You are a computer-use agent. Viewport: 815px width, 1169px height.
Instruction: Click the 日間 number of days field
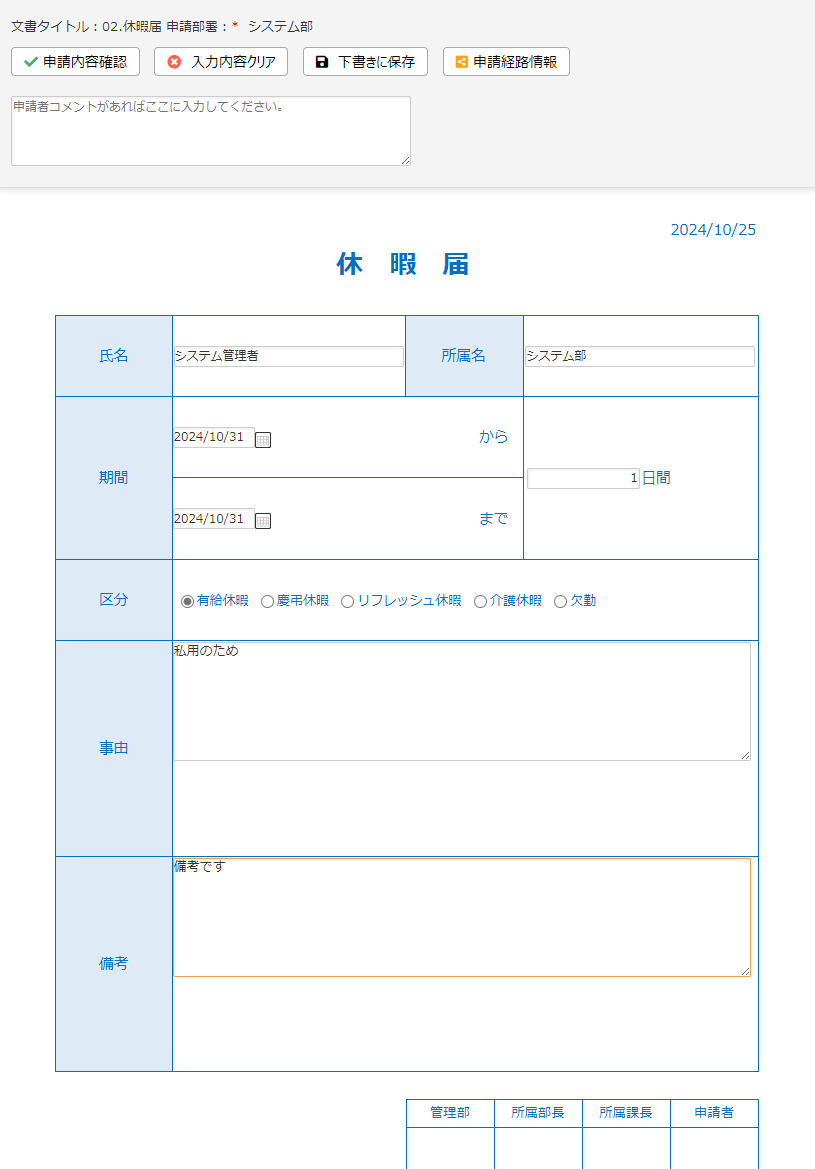click(583, 479)
